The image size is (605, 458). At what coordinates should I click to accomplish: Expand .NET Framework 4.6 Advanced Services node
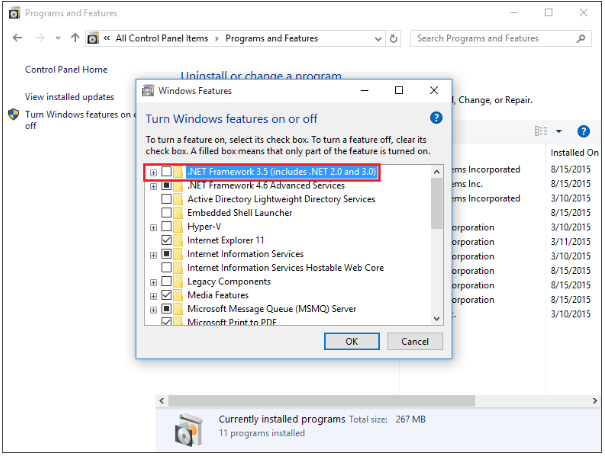click(153, 186)
